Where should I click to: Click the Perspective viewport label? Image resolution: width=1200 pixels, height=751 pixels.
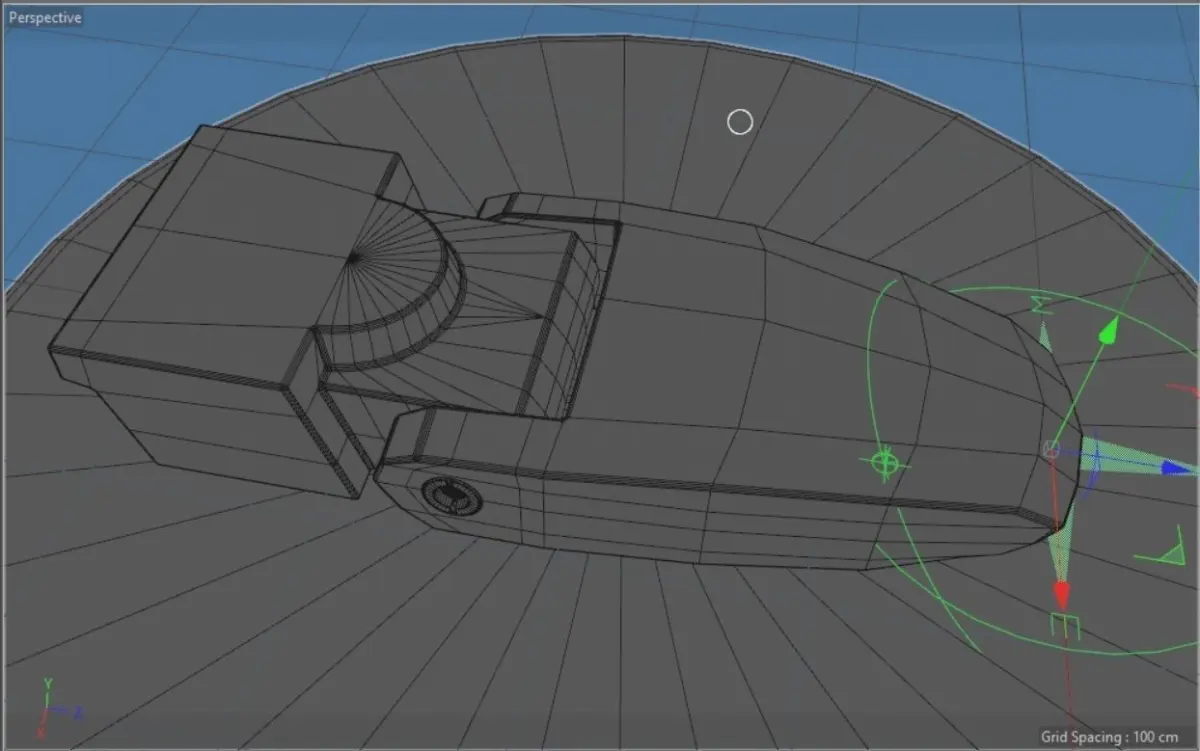[45, 18]
